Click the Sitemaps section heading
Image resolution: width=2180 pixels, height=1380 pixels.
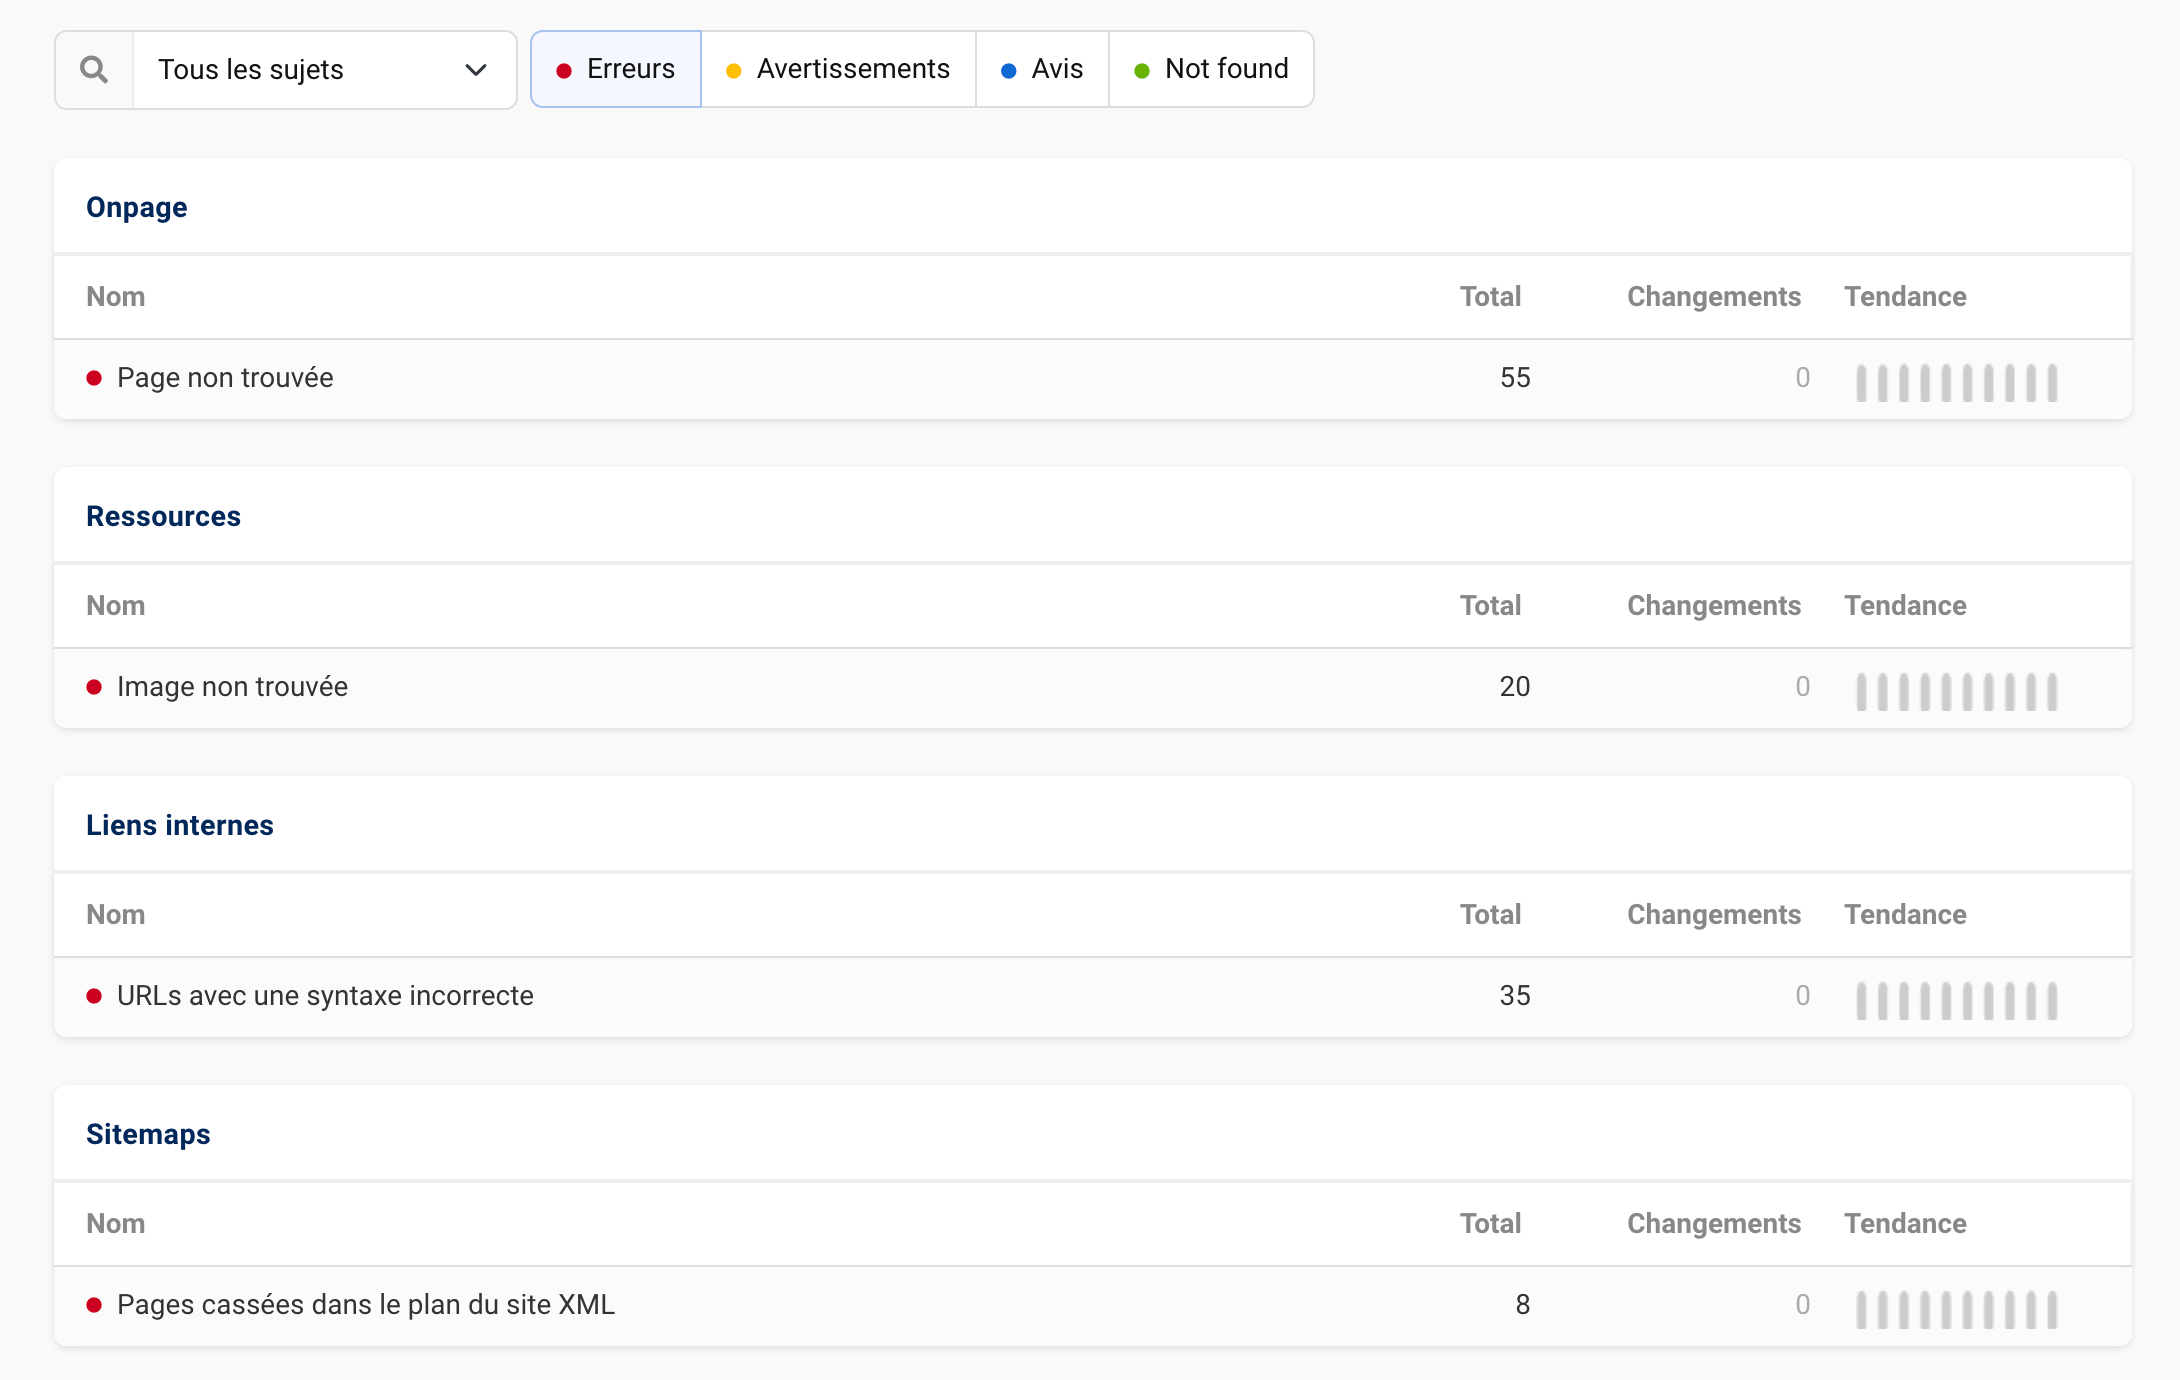pos(148,1134)
